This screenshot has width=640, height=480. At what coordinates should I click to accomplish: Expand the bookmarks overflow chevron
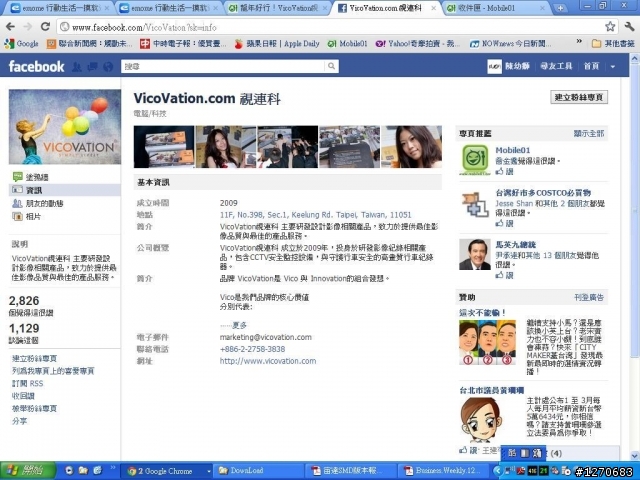579,42
